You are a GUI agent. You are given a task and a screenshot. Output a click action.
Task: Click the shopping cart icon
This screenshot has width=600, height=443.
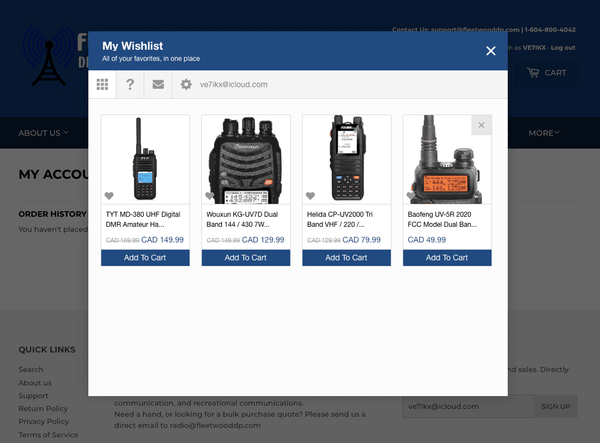click(x=533, y=72)
